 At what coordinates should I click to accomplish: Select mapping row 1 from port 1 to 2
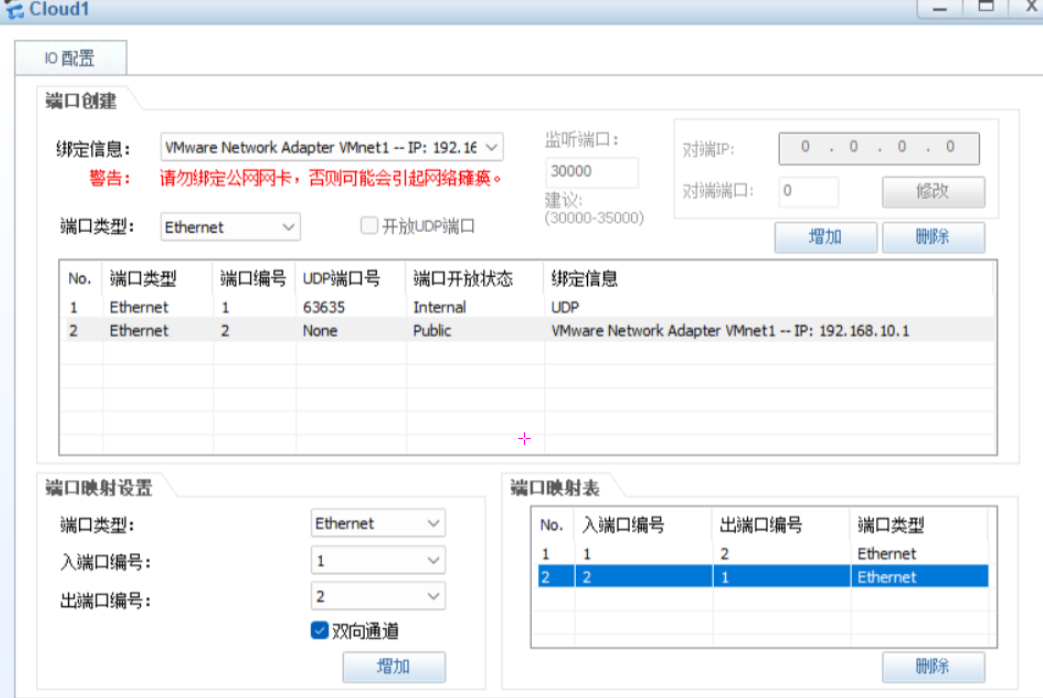[763, 554]
